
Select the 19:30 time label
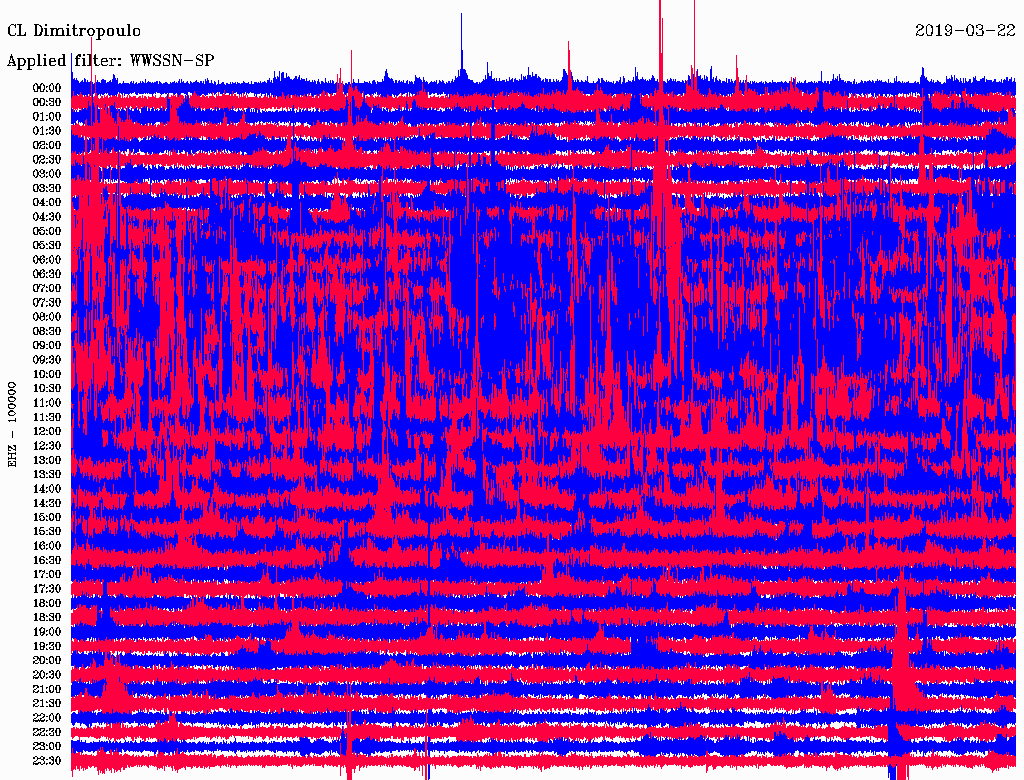click(x=47, y=646)
